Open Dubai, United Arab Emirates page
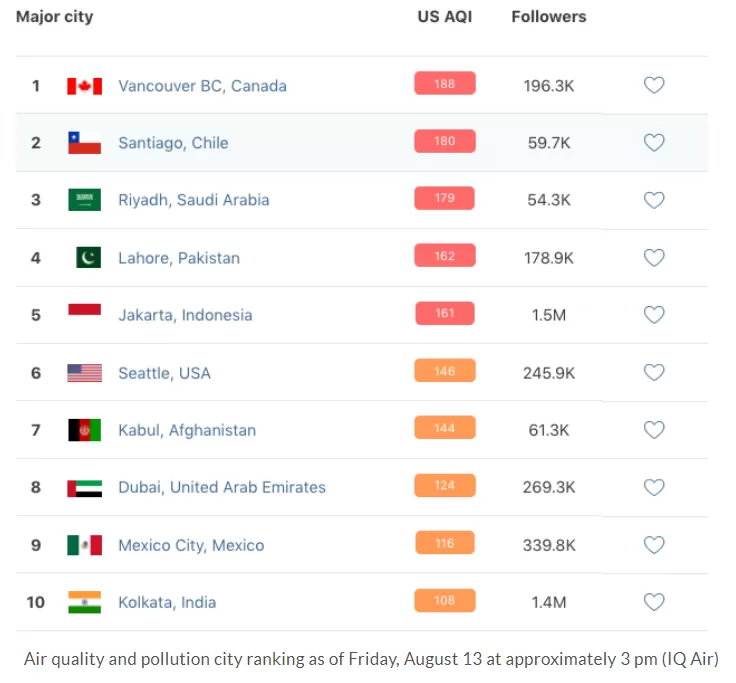 pyautogui.click(x=222, y=487)
